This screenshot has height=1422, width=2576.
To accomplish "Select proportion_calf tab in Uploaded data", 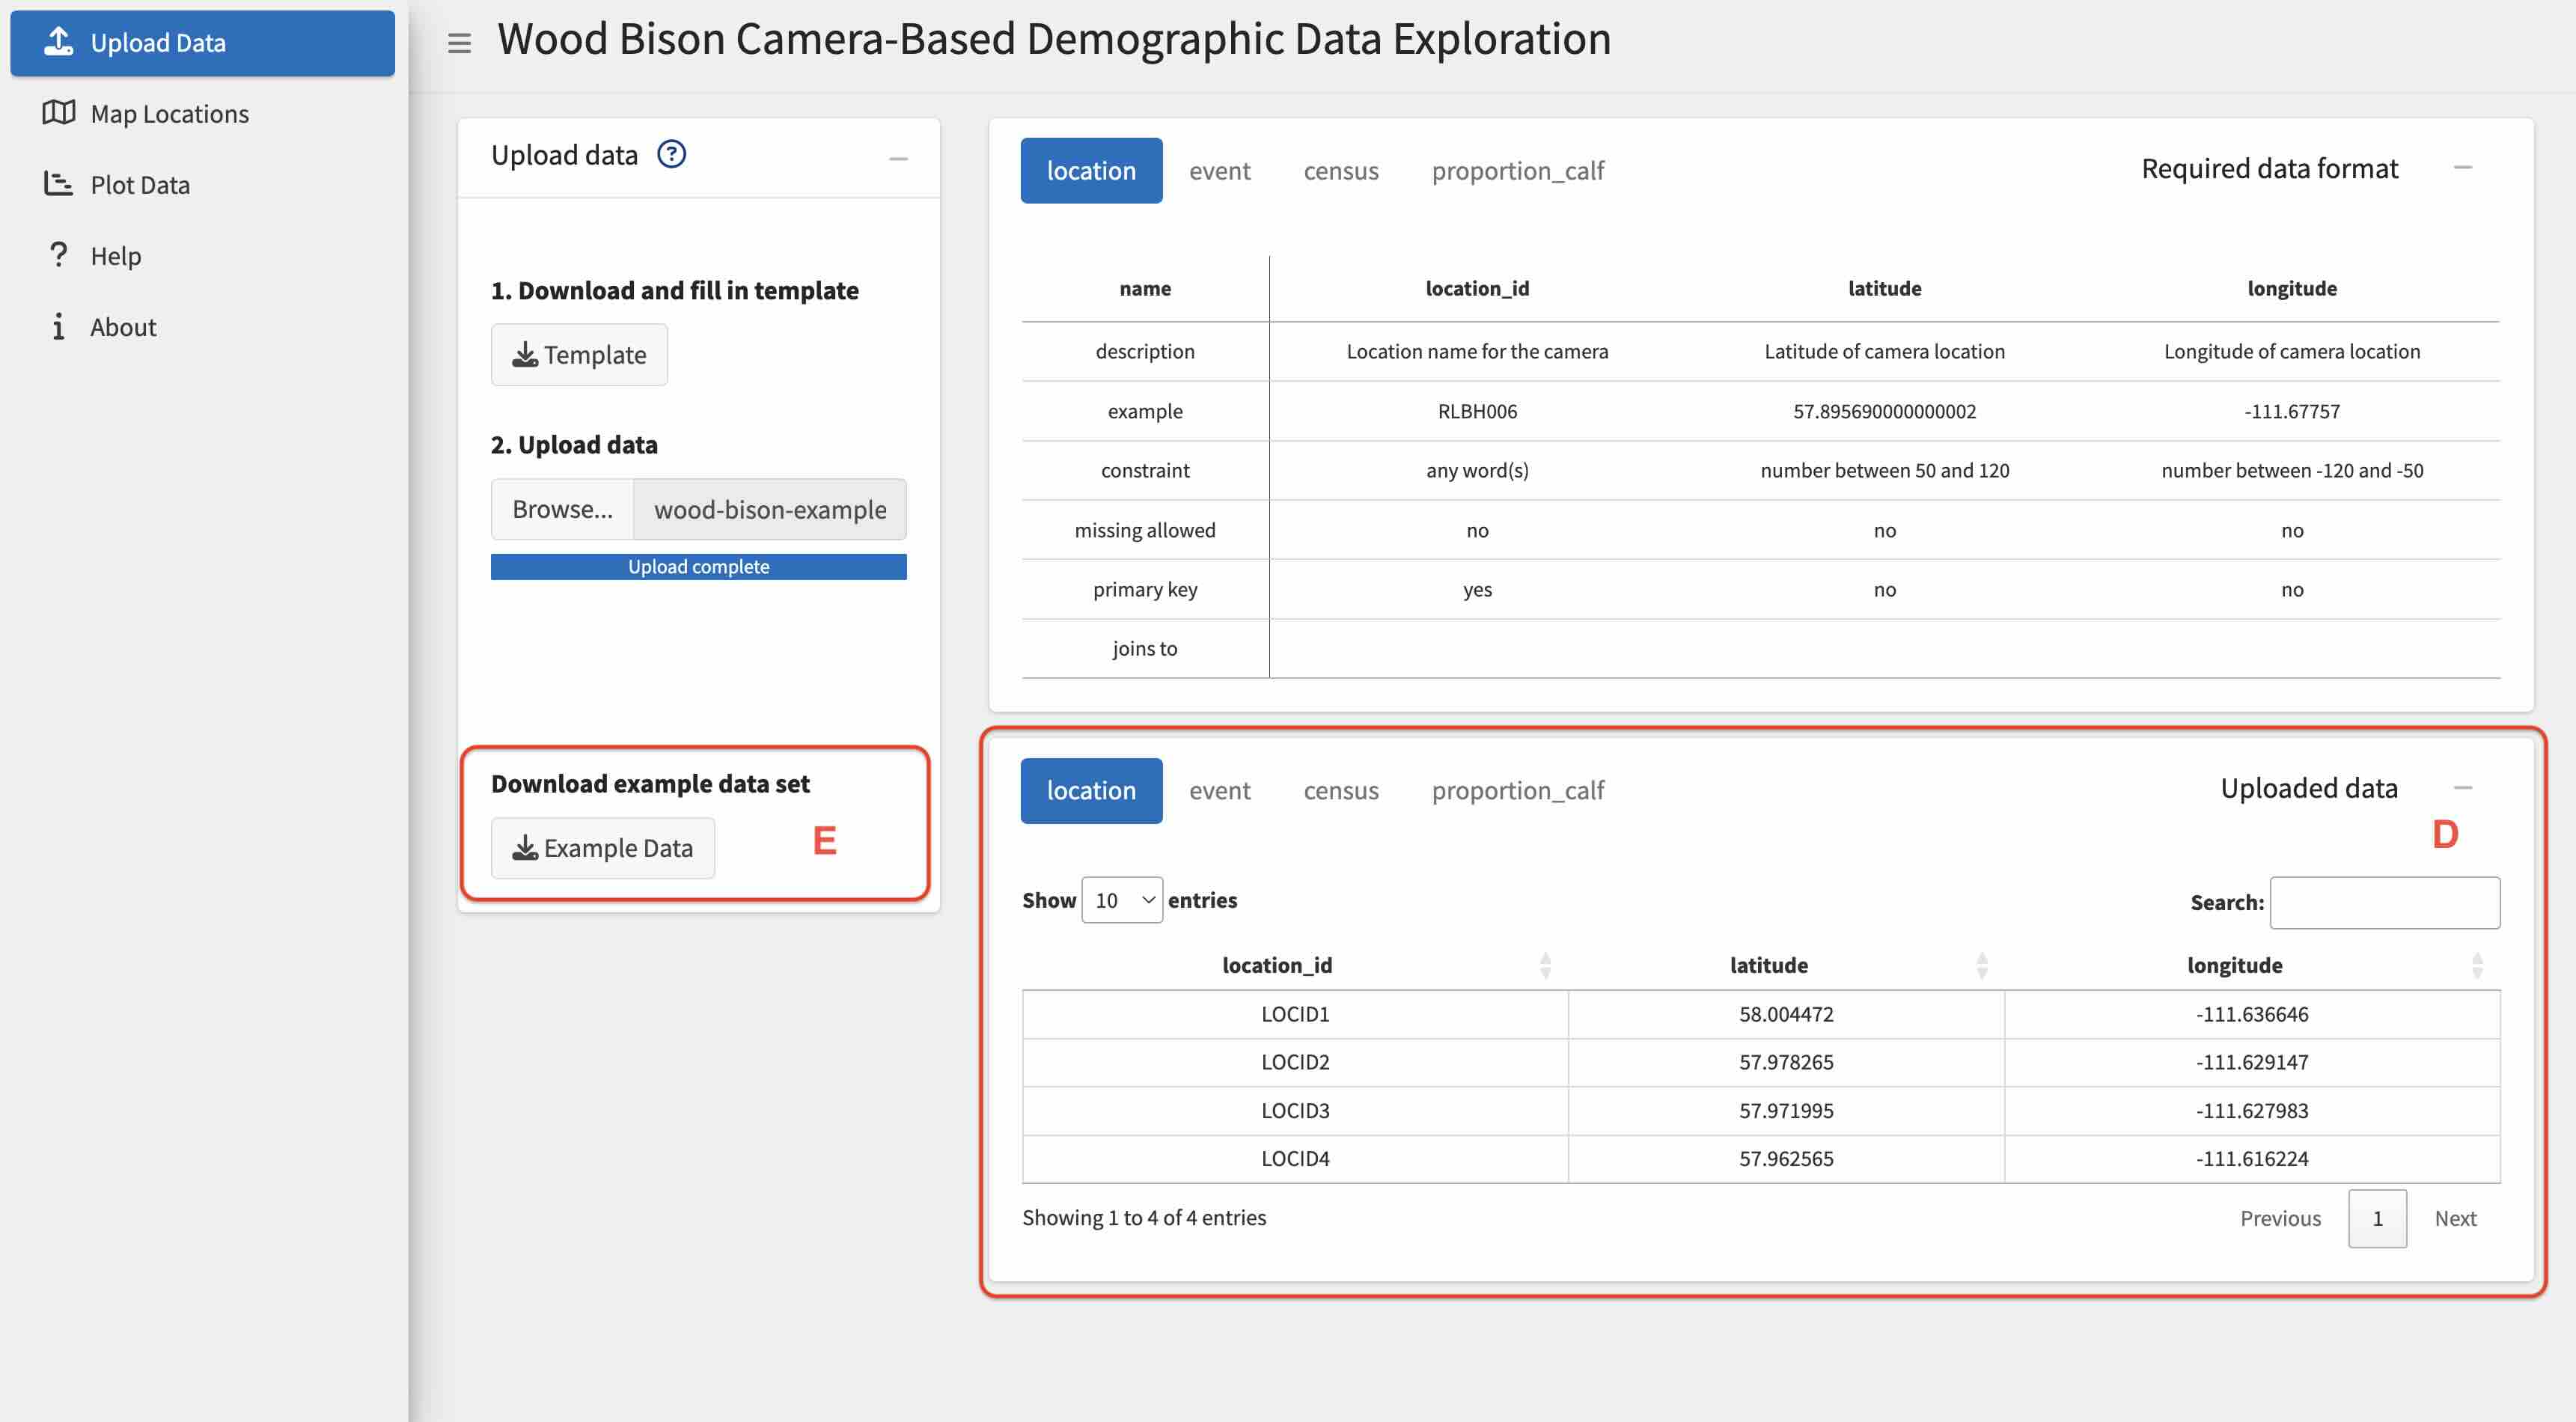I will 1517,791.
